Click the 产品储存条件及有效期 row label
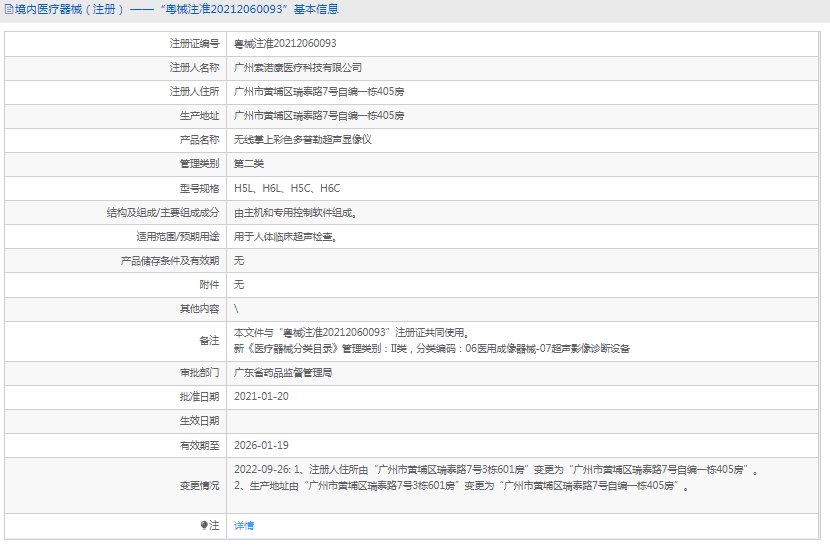Screen dimensions: 830x545 169,260
